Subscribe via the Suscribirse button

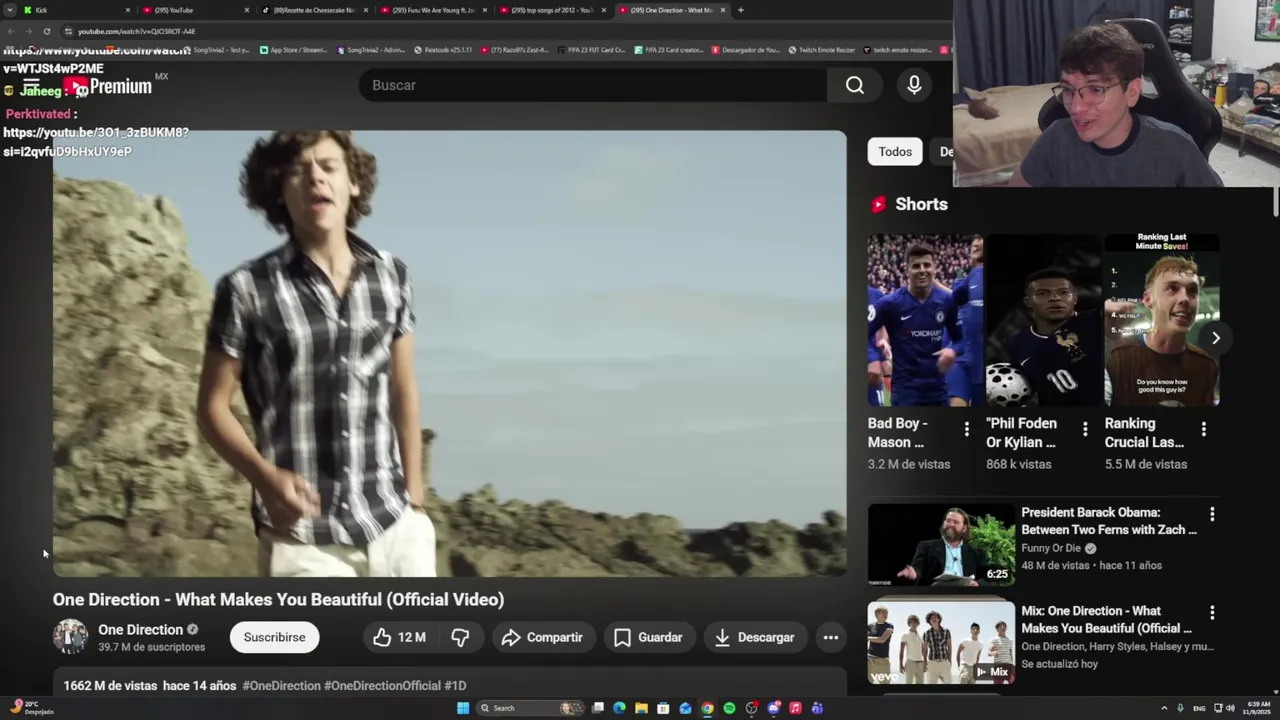[x=274, y=637]
